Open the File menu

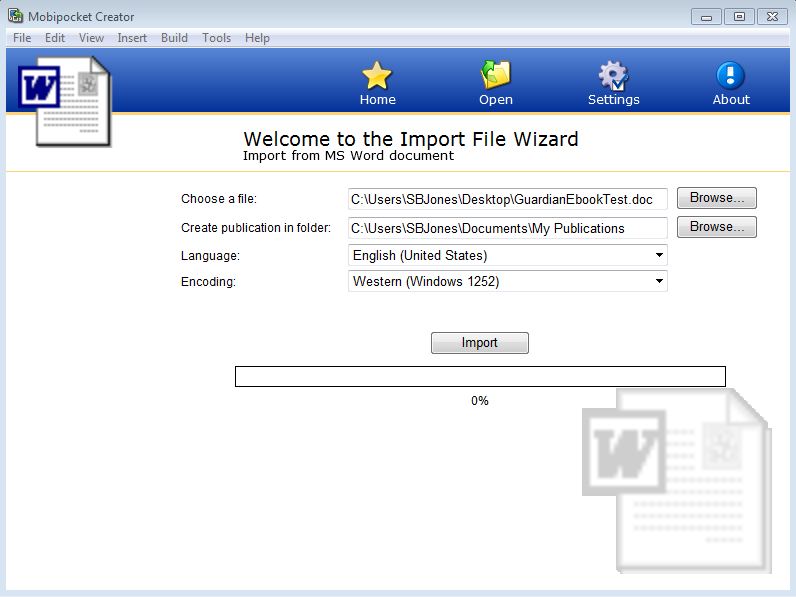click(x=22, y=38)
